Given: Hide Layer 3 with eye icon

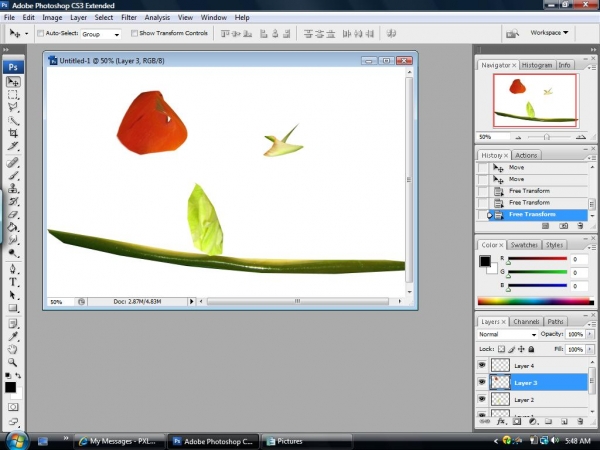Looking at the screenshot, I should [x=482, y=382].
